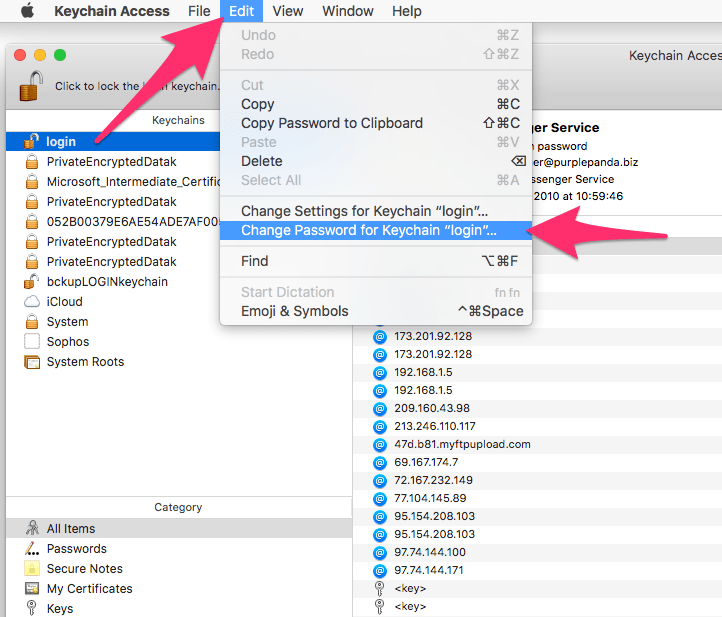This screenshot has height=617, width=722.
Task: Click the unlocked padlock toolbar icon
Action: 31,86
